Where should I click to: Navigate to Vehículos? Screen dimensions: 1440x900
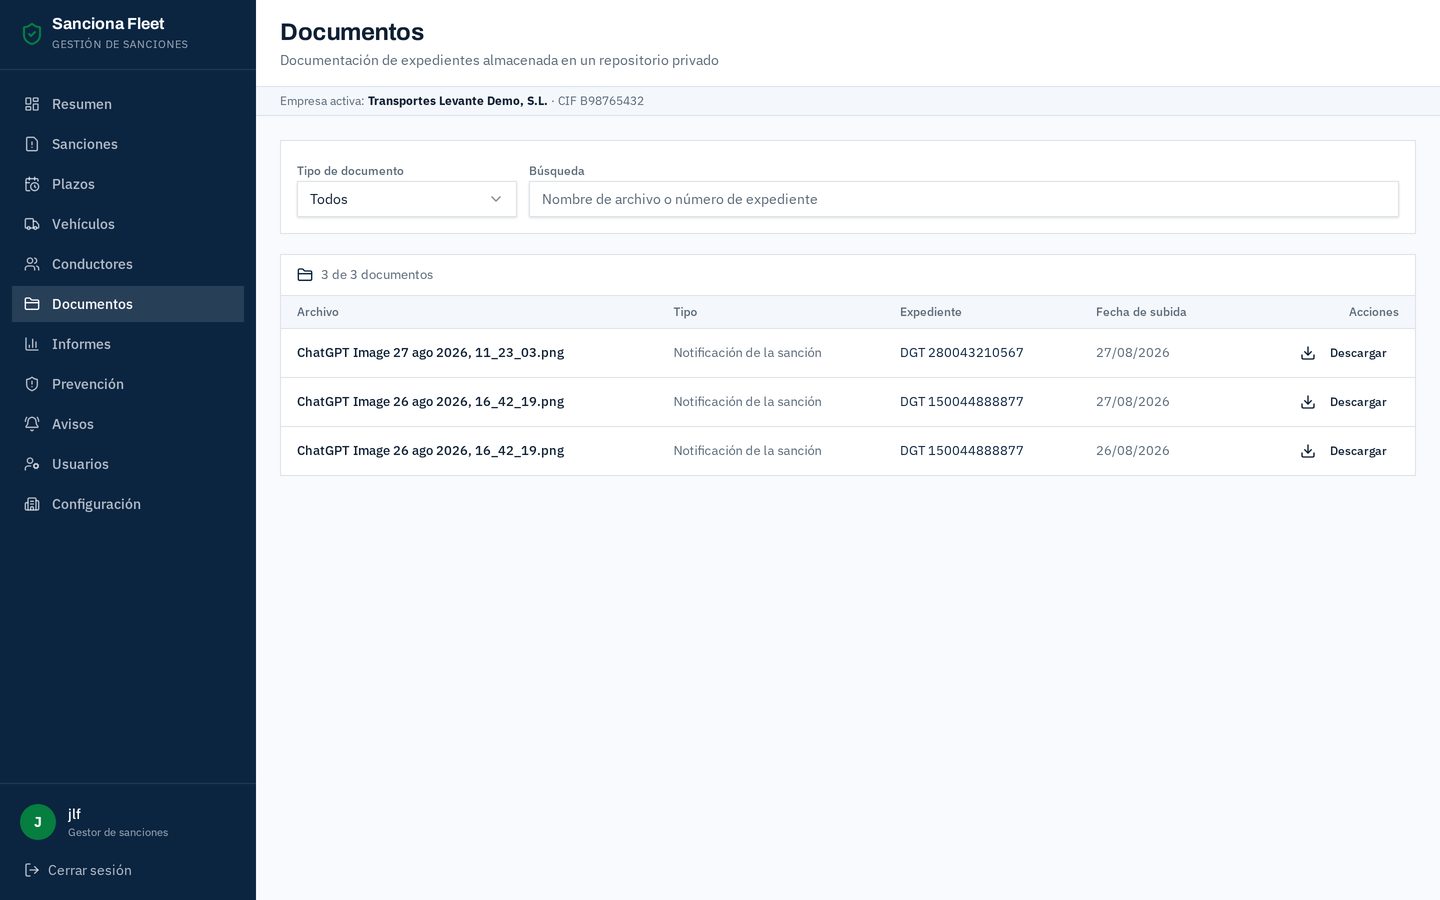tap(128, 224)
